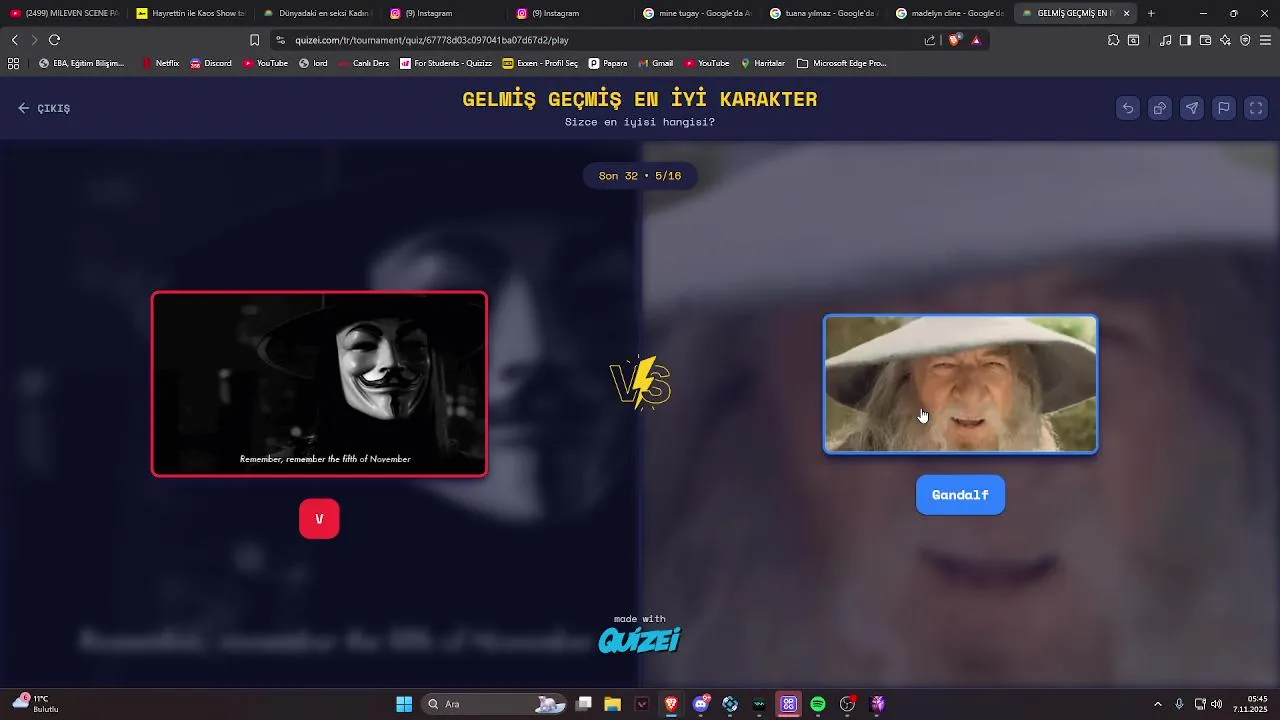Open For Students - Quizizz bookmark
This screenshot has width=1280, height=720.
[x=446, y=63]
